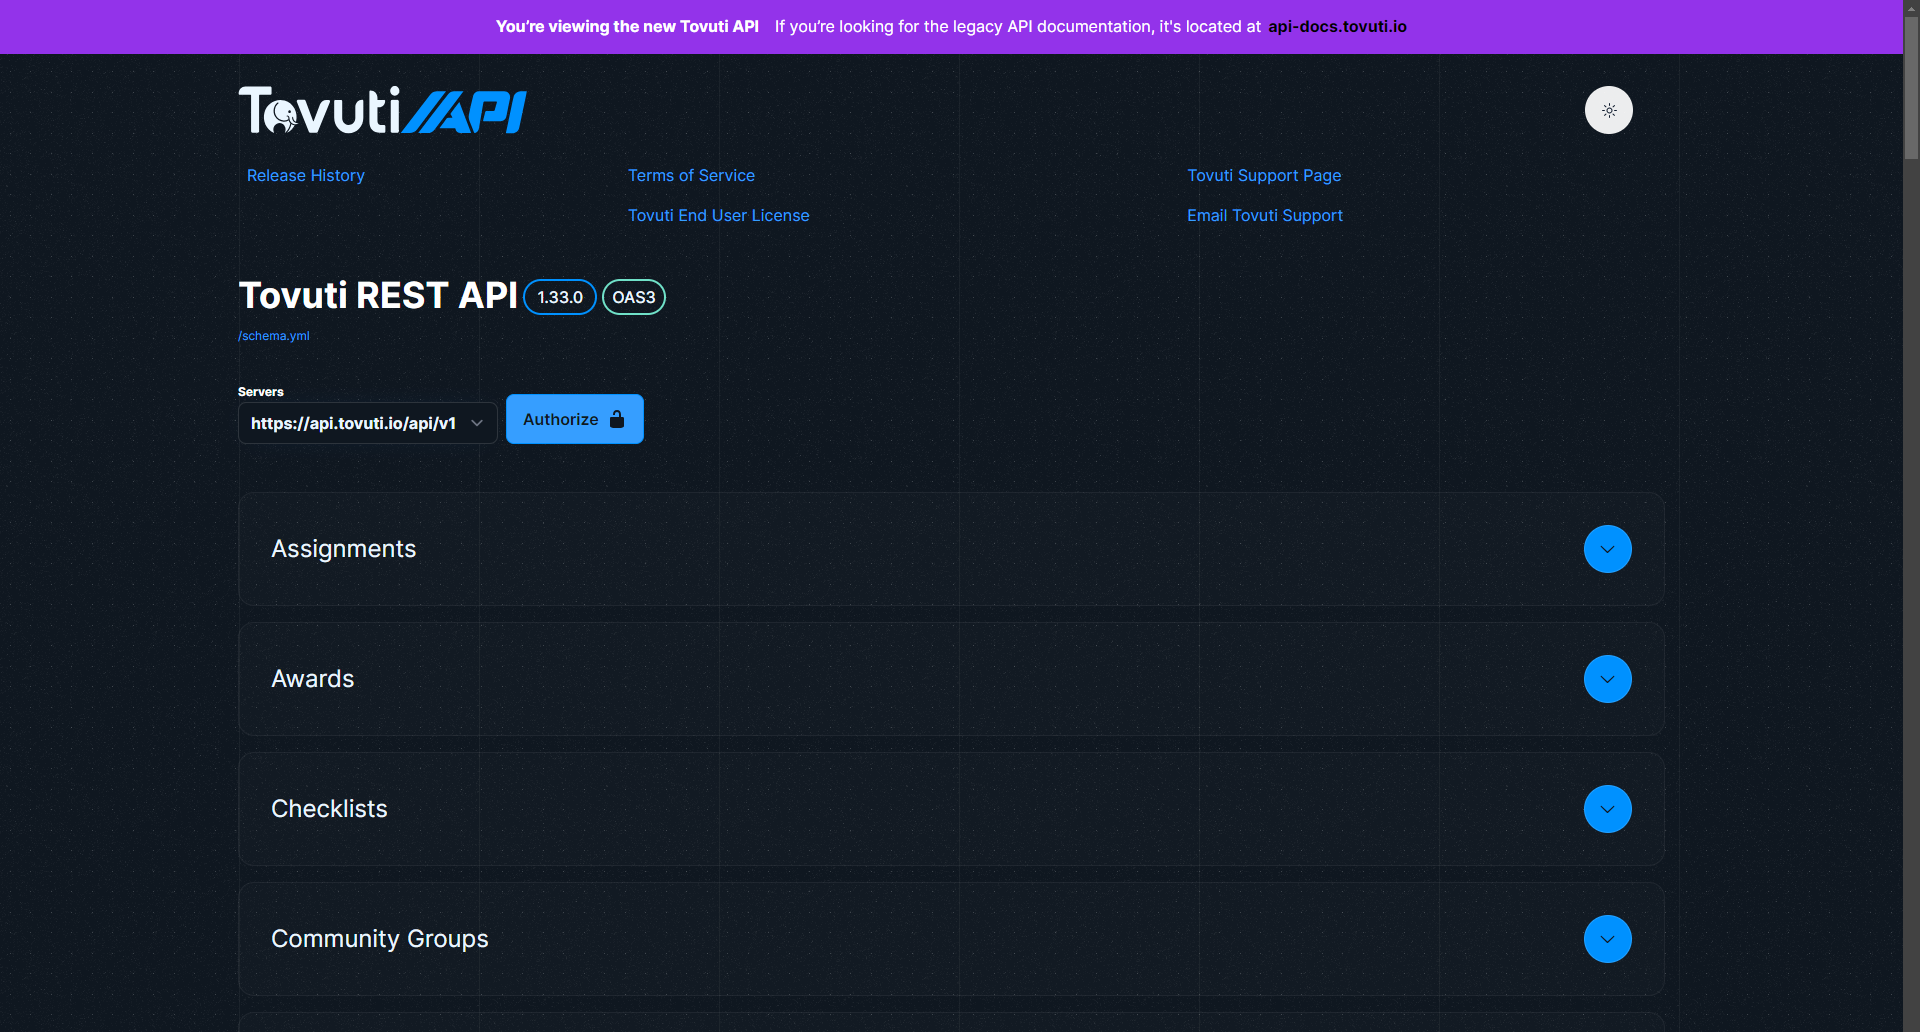1920x1032 pixels.
Task: Click the Tovuti API logo
Action: click(x=383, y=110)
